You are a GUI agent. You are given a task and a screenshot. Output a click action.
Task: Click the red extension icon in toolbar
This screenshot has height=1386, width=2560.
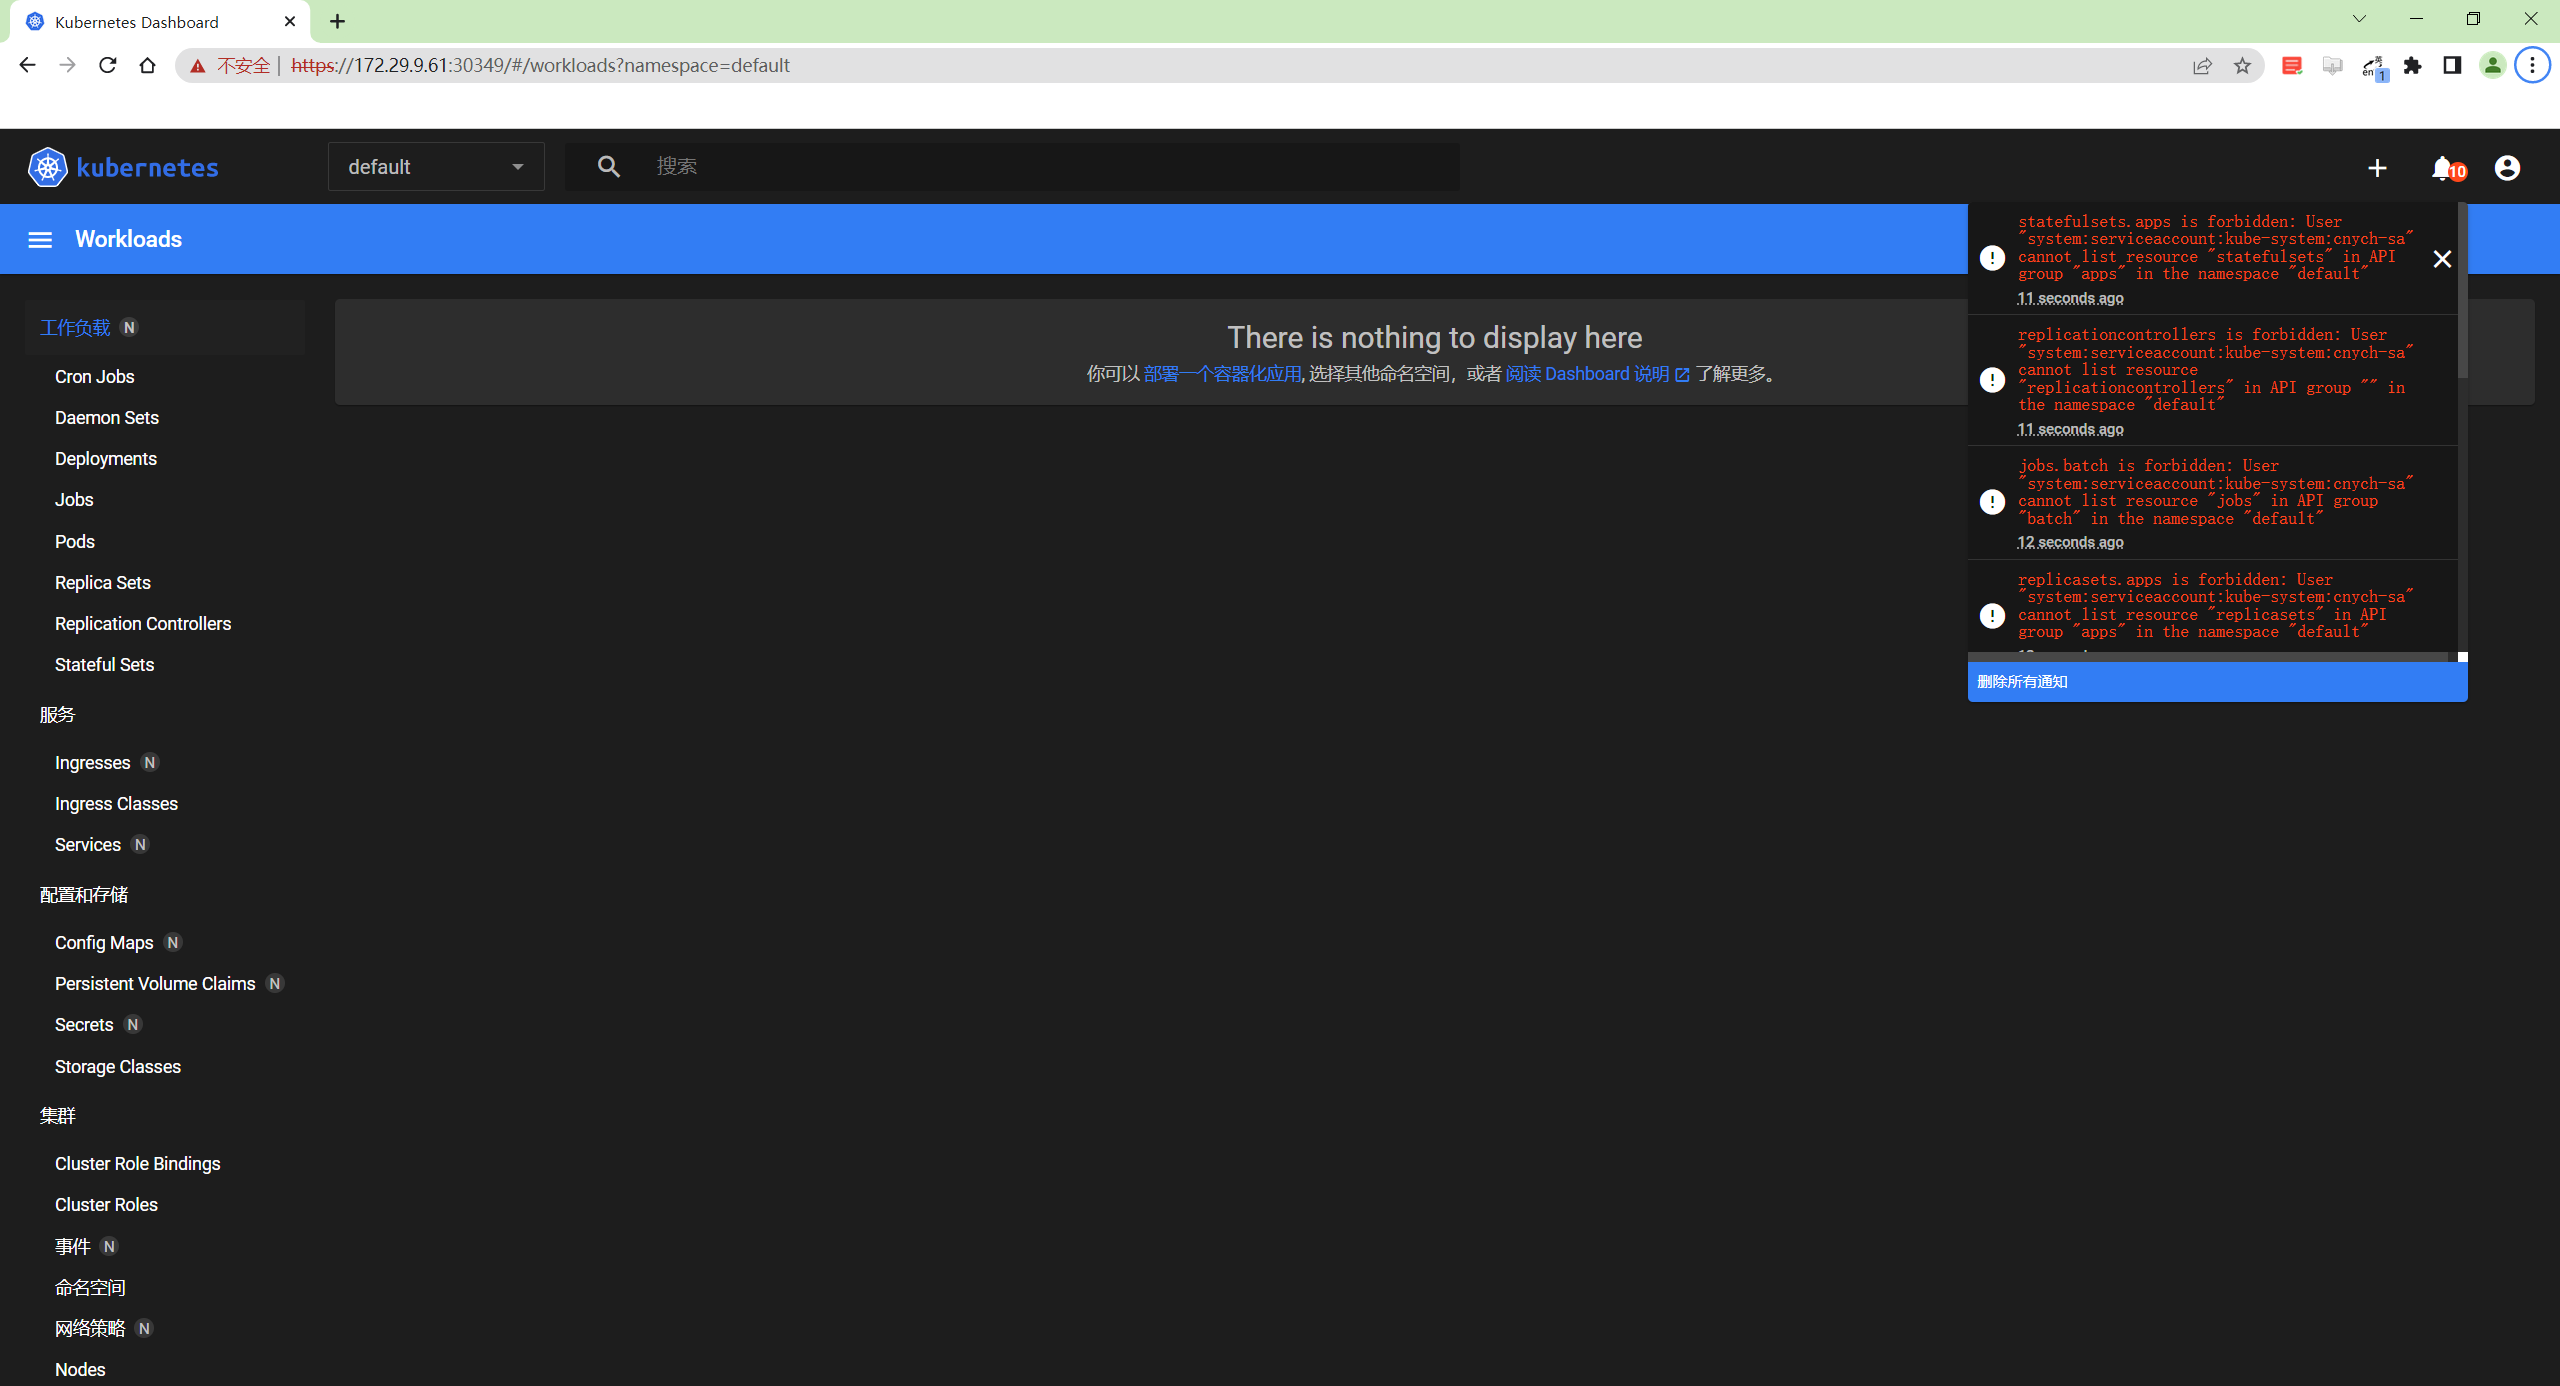click(2292, 66)
